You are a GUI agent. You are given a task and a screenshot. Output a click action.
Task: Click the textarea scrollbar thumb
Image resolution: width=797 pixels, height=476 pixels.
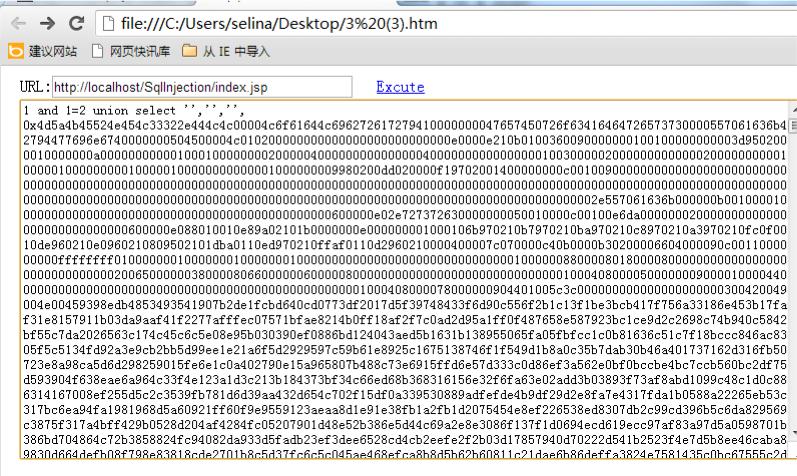793,125
